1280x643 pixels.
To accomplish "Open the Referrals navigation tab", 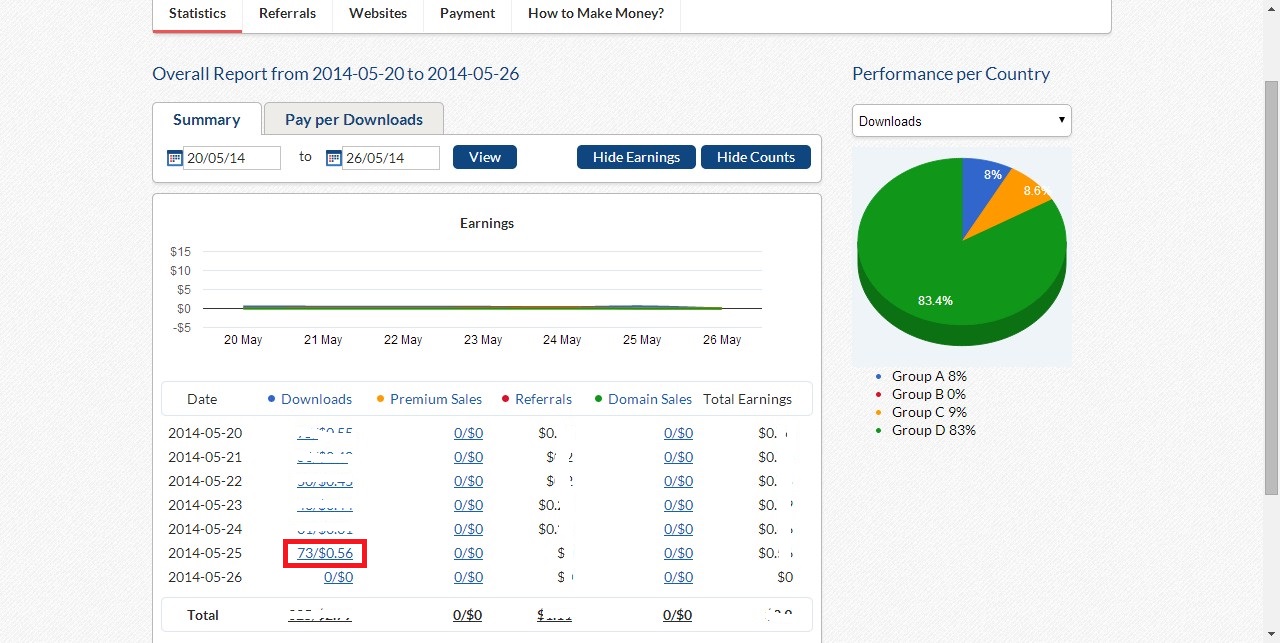I will pyautogui.click(x=287, y=14).
